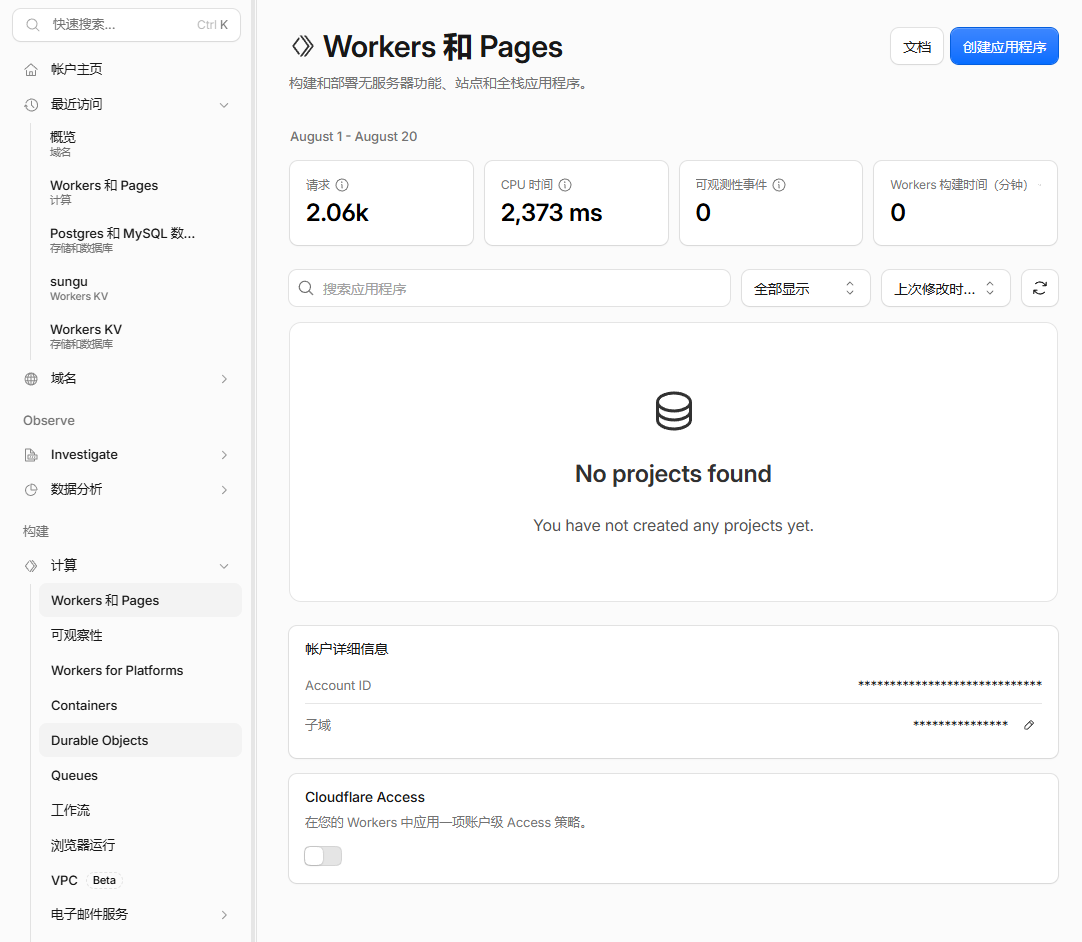Expand the 数据分析 section chevron
The image size is (1082, 942).
point(224,490)
